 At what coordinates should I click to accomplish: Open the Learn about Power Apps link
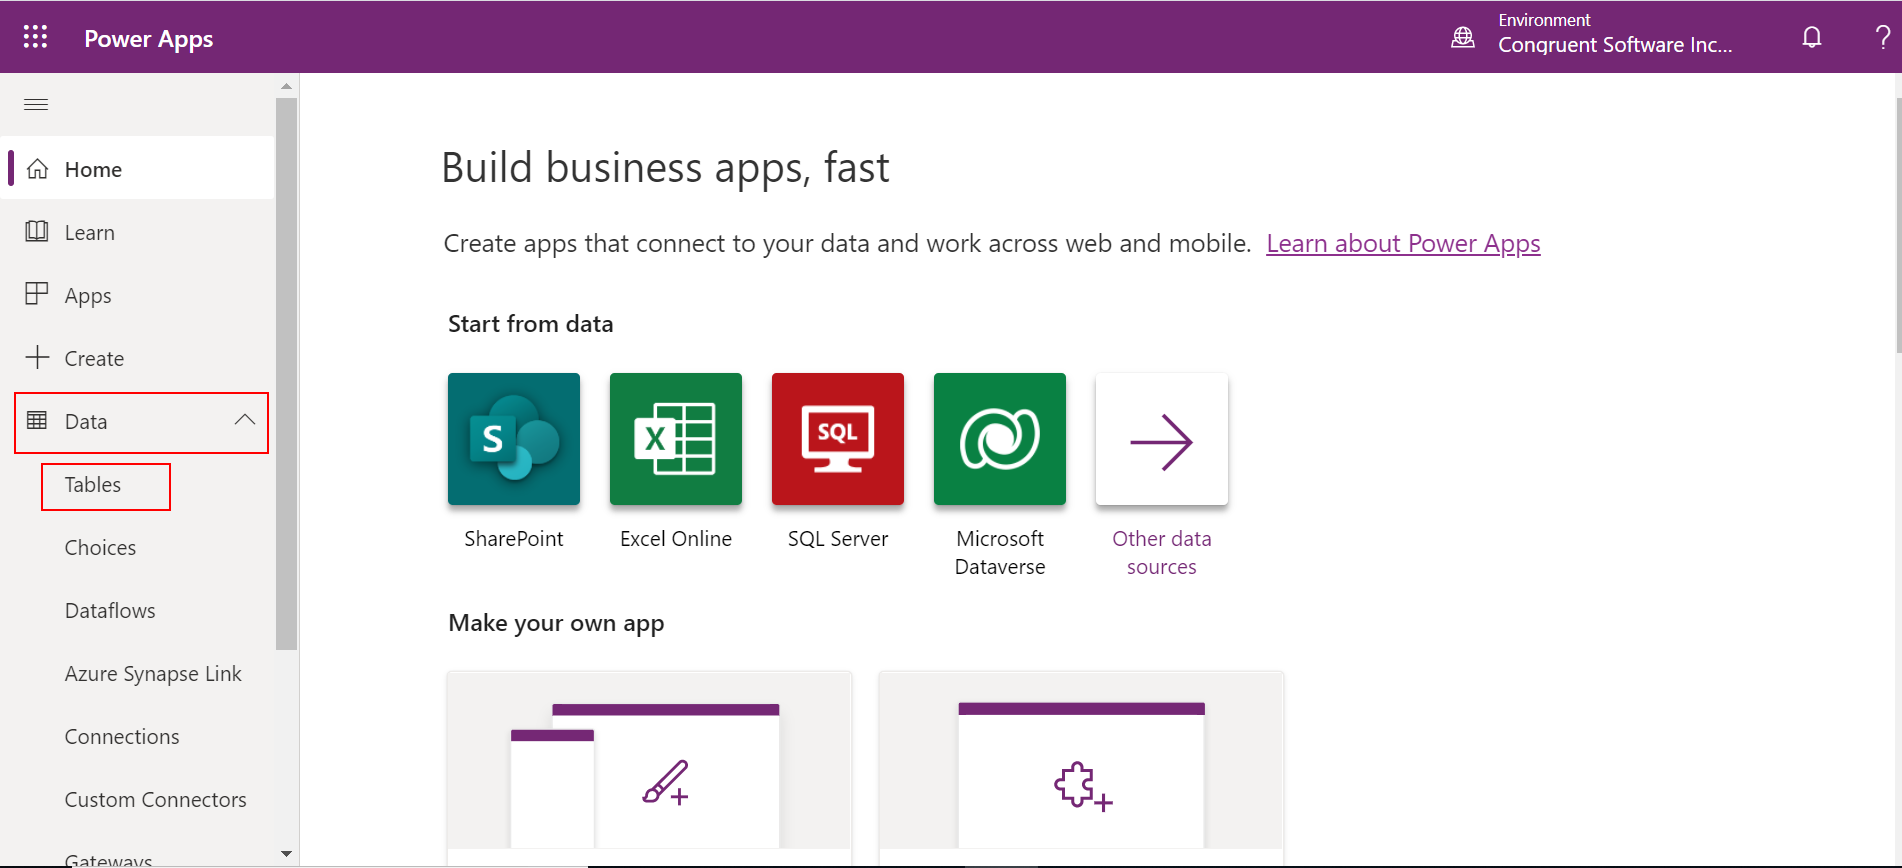pyautogui.click(x=1403, y=244)
